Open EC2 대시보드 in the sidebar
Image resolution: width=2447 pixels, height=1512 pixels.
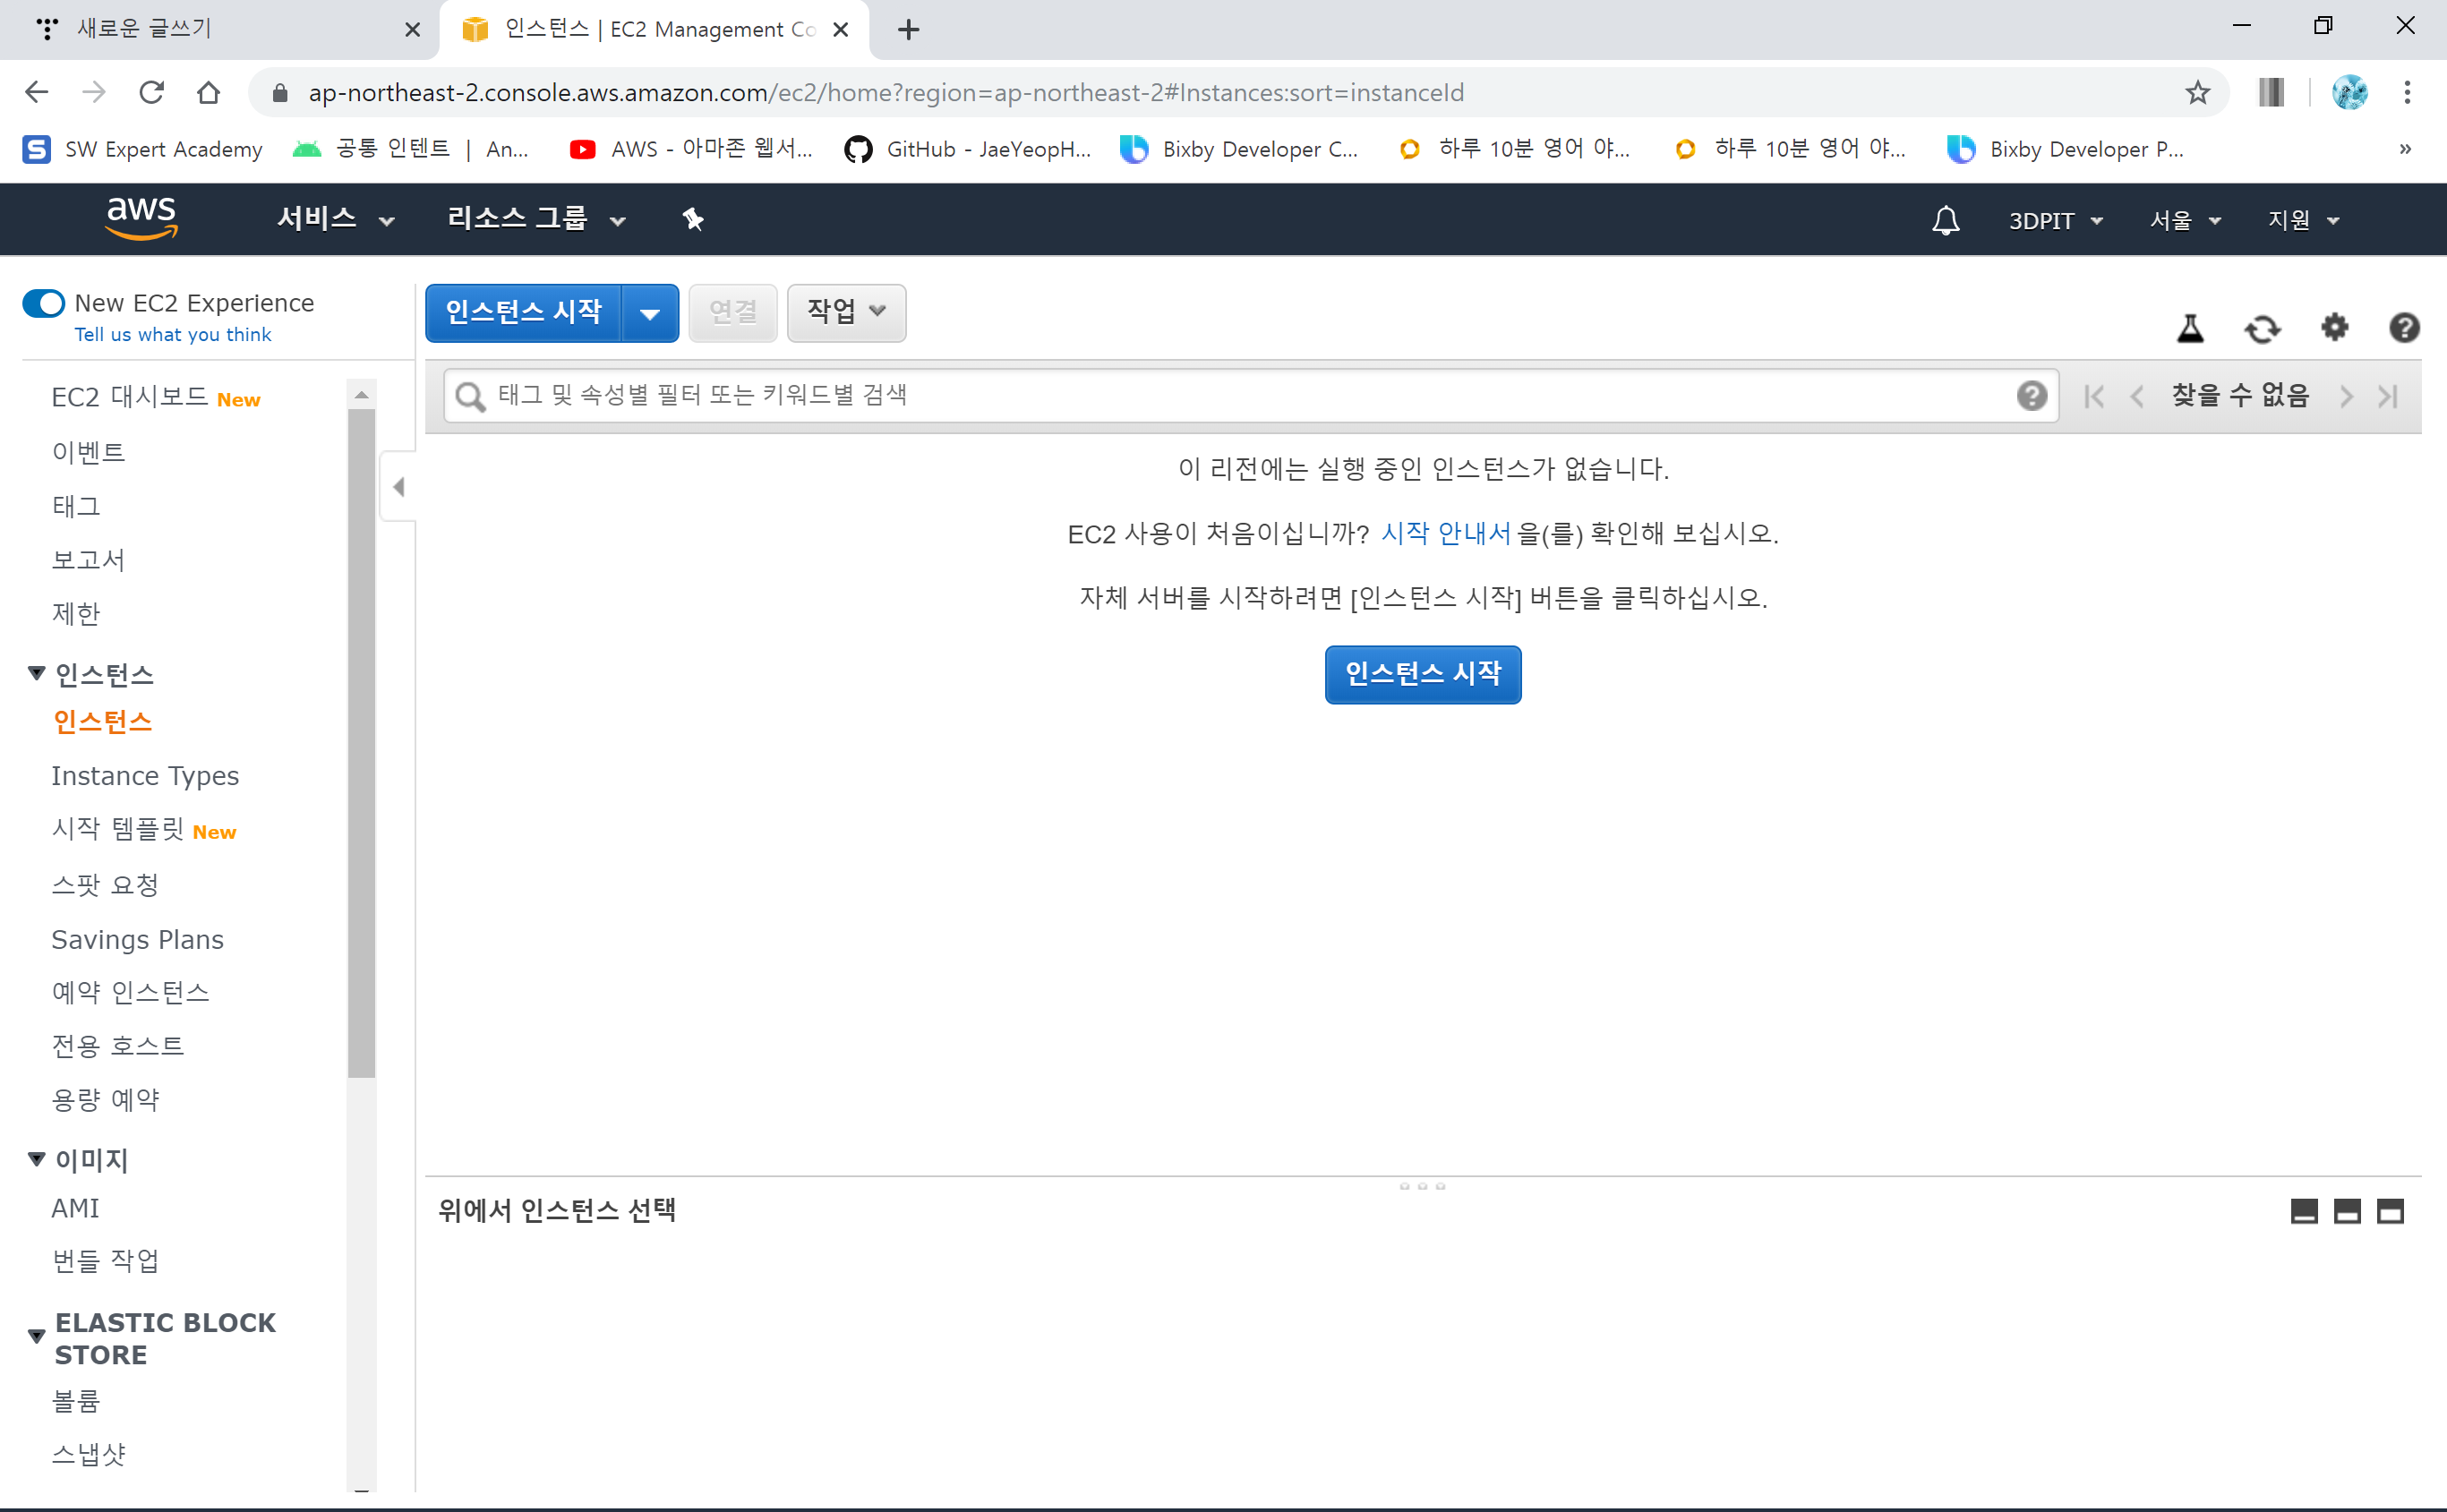click(130, 397)
